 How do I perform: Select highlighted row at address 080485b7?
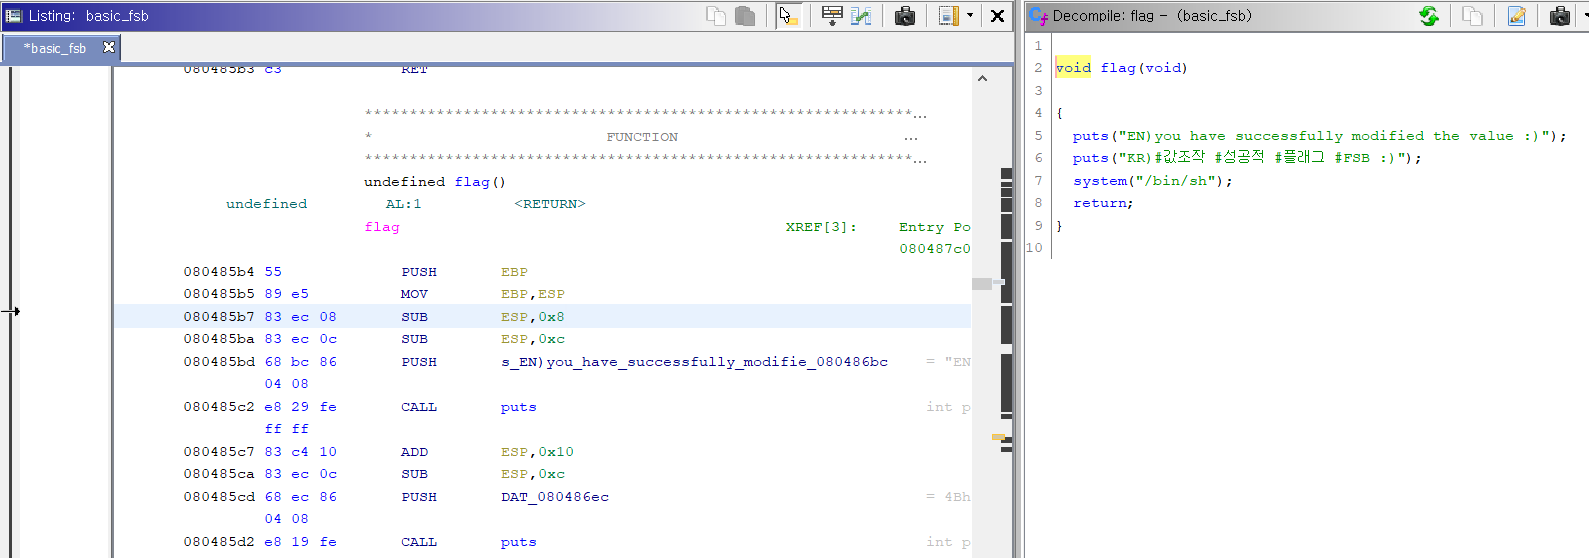point(542,316)
